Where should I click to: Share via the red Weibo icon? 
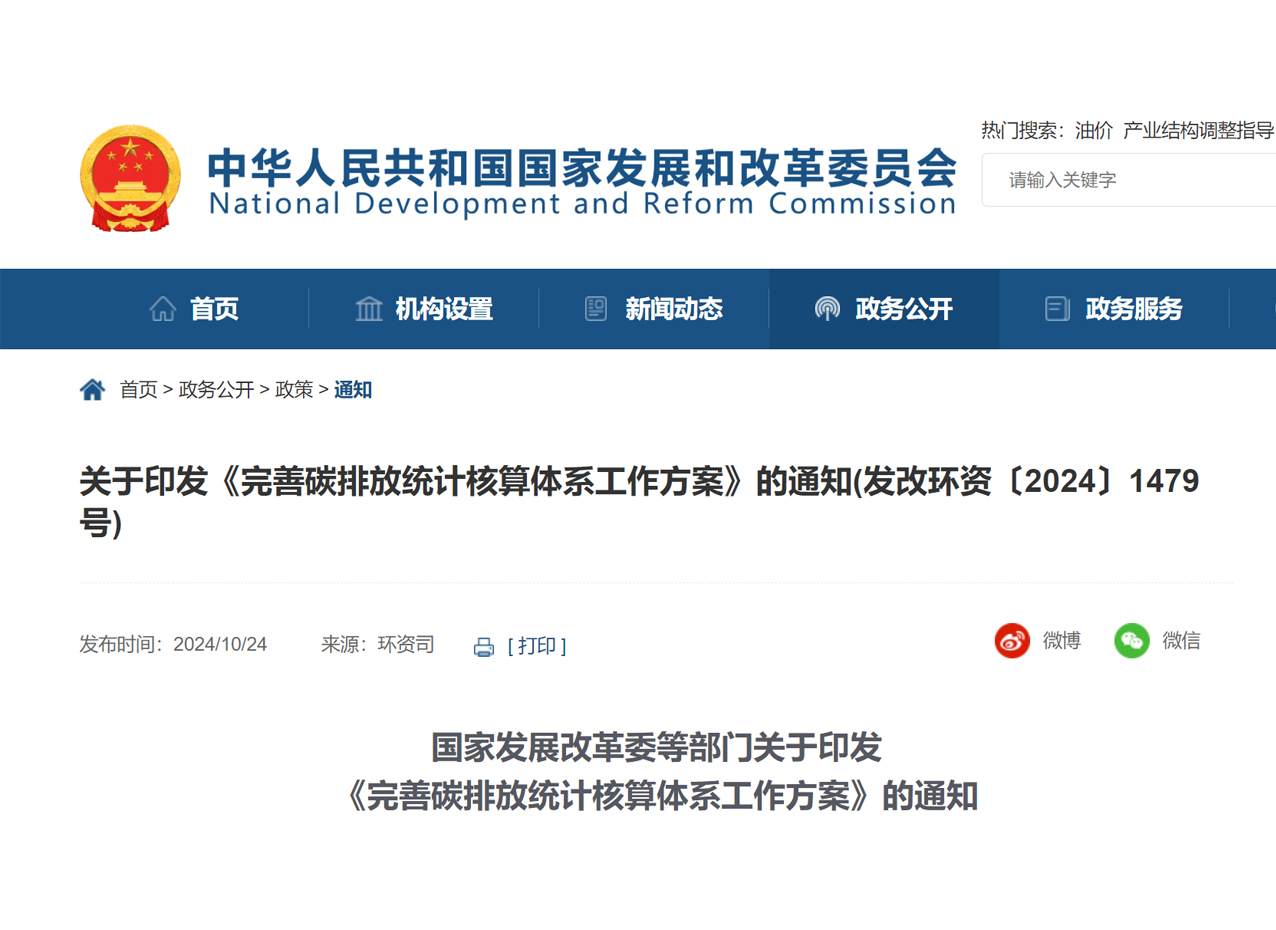click(1012, 641)
